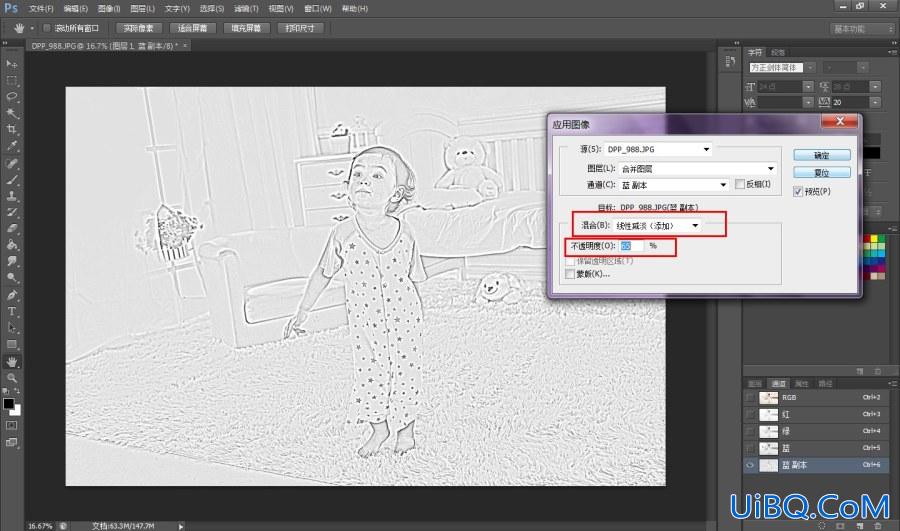Image resolution: width=900 pixels, height=531 pixels.
Task: Select the Eraser tool
Action: 11,228
